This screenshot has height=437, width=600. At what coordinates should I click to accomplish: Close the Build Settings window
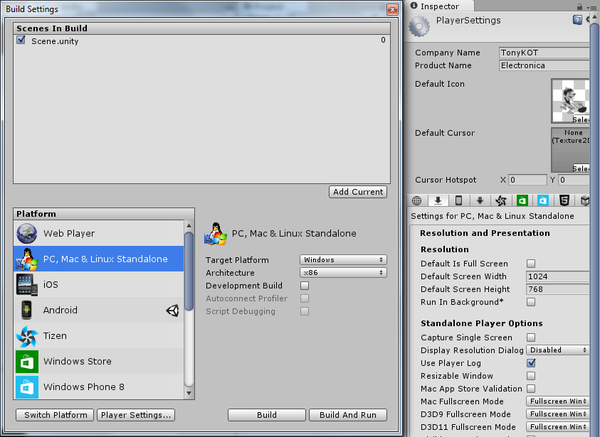click(x=392, y=10)
